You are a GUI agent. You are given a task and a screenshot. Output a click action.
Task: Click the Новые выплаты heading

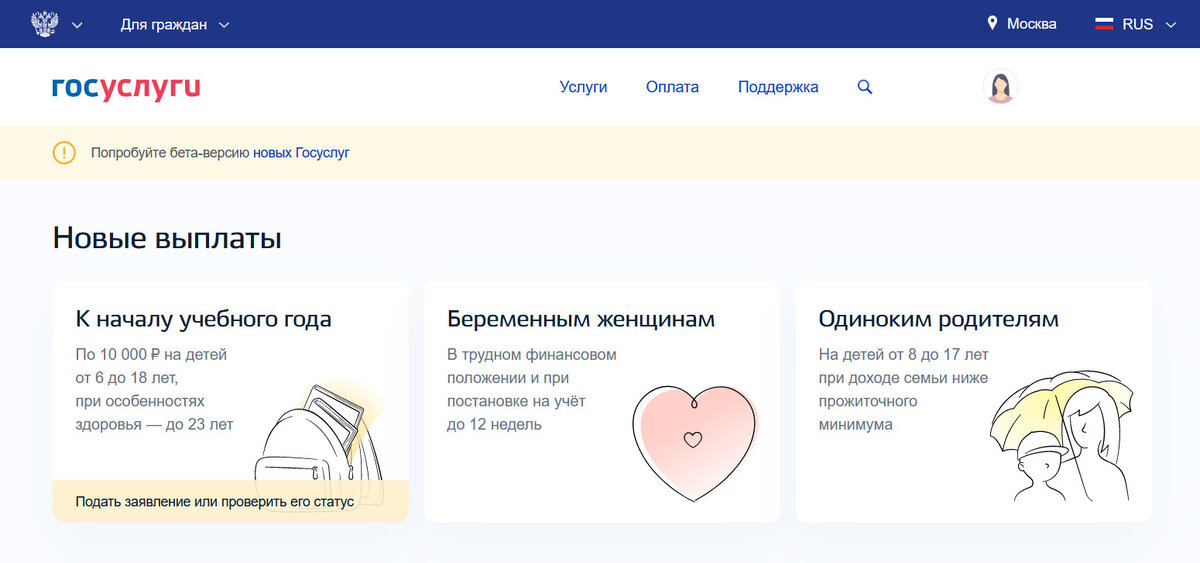click(167, 238)
